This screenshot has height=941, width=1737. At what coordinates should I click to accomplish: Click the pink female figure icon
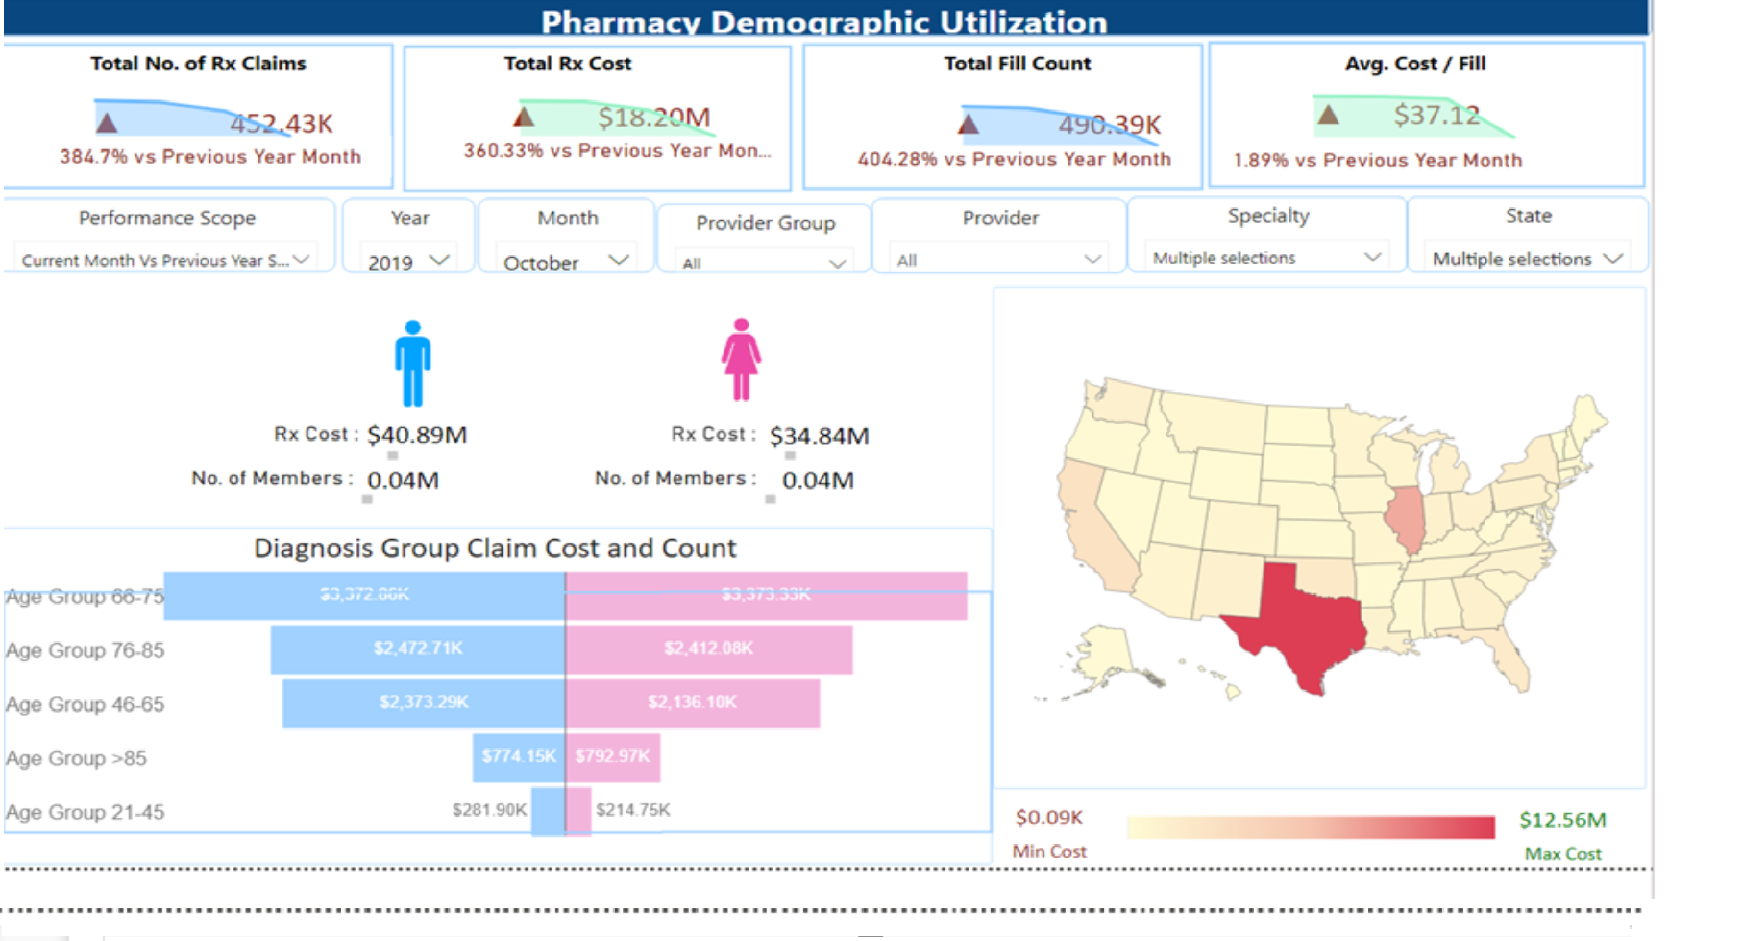pyautogui.click(x=741, y=359)
